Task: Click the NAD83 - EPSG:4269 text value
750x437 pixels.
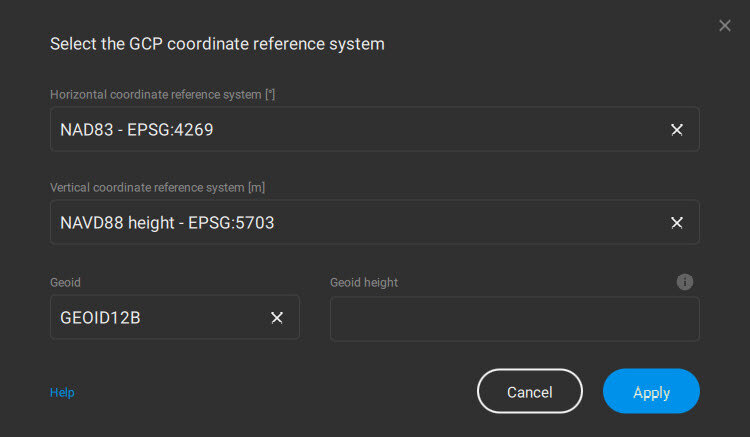Action: click(137, 130)
